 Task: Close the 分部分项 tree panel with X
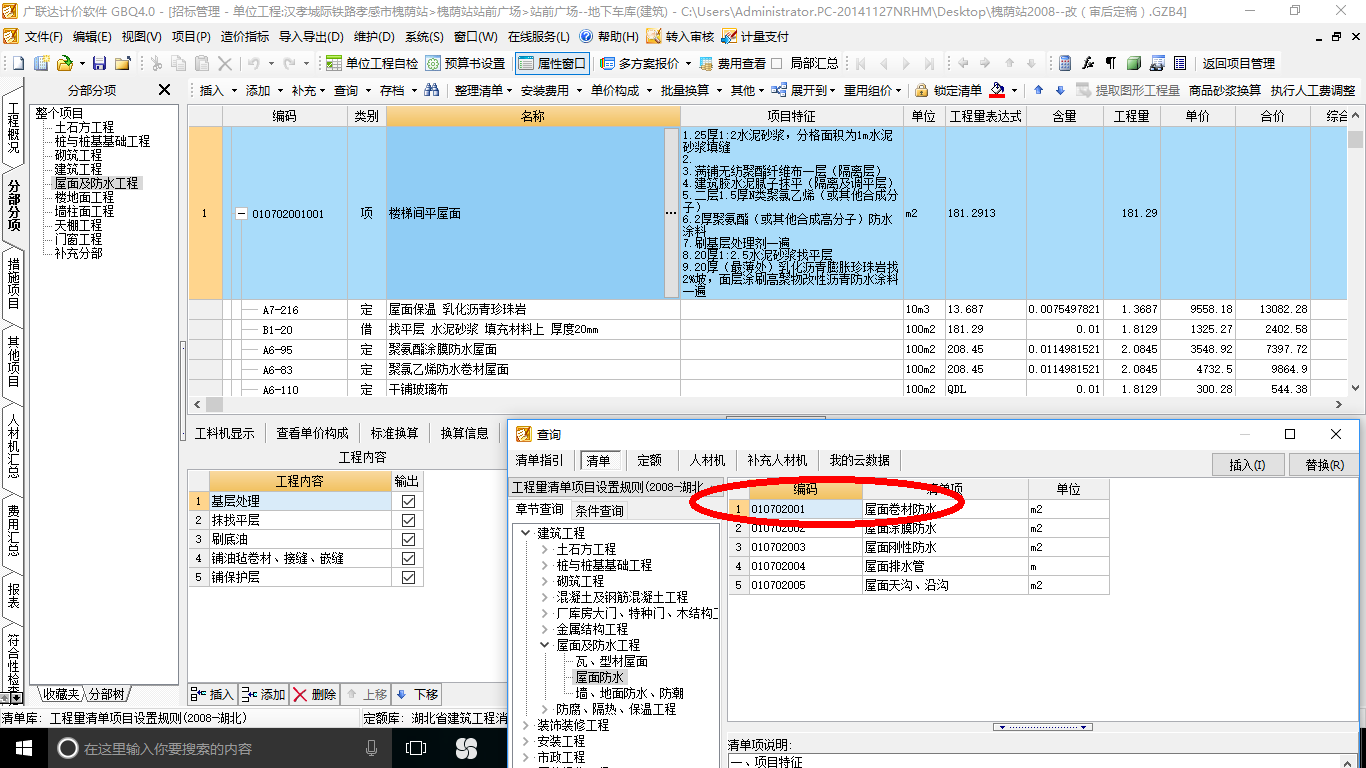click(x=165, y=90)
